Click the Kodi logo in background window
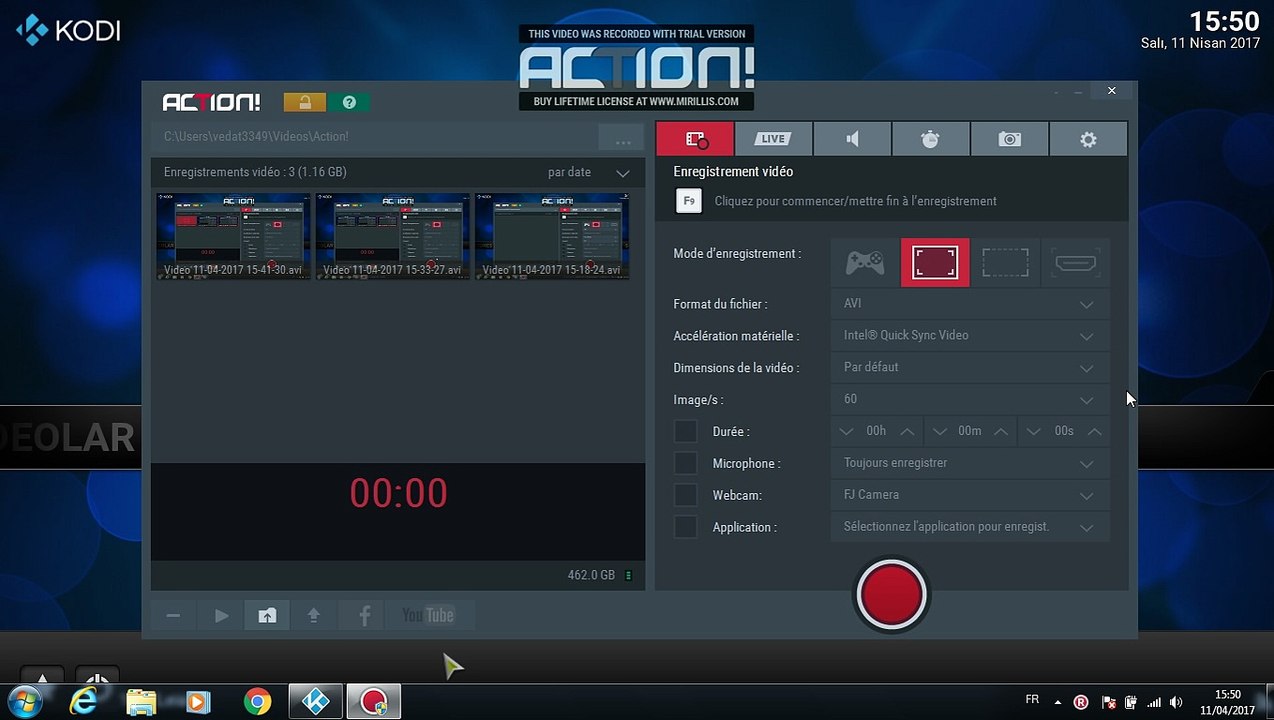1274x720 pixels. [x=68, y=30]
